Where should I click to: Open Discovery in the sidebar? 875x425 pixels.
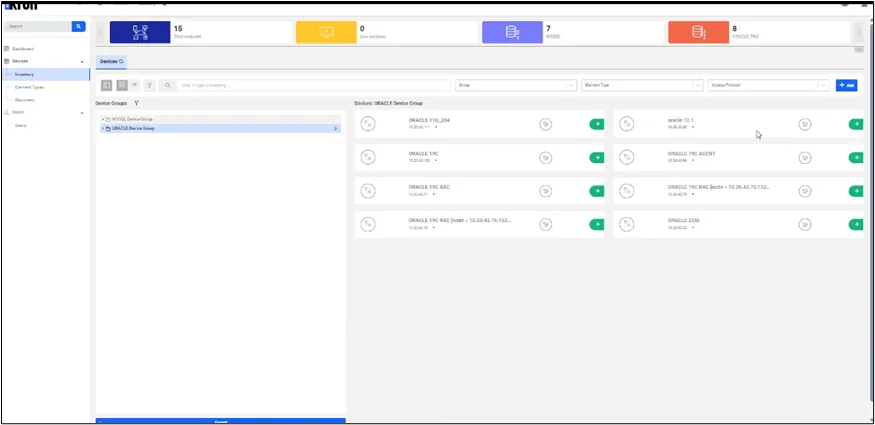[x=25, y=100]
